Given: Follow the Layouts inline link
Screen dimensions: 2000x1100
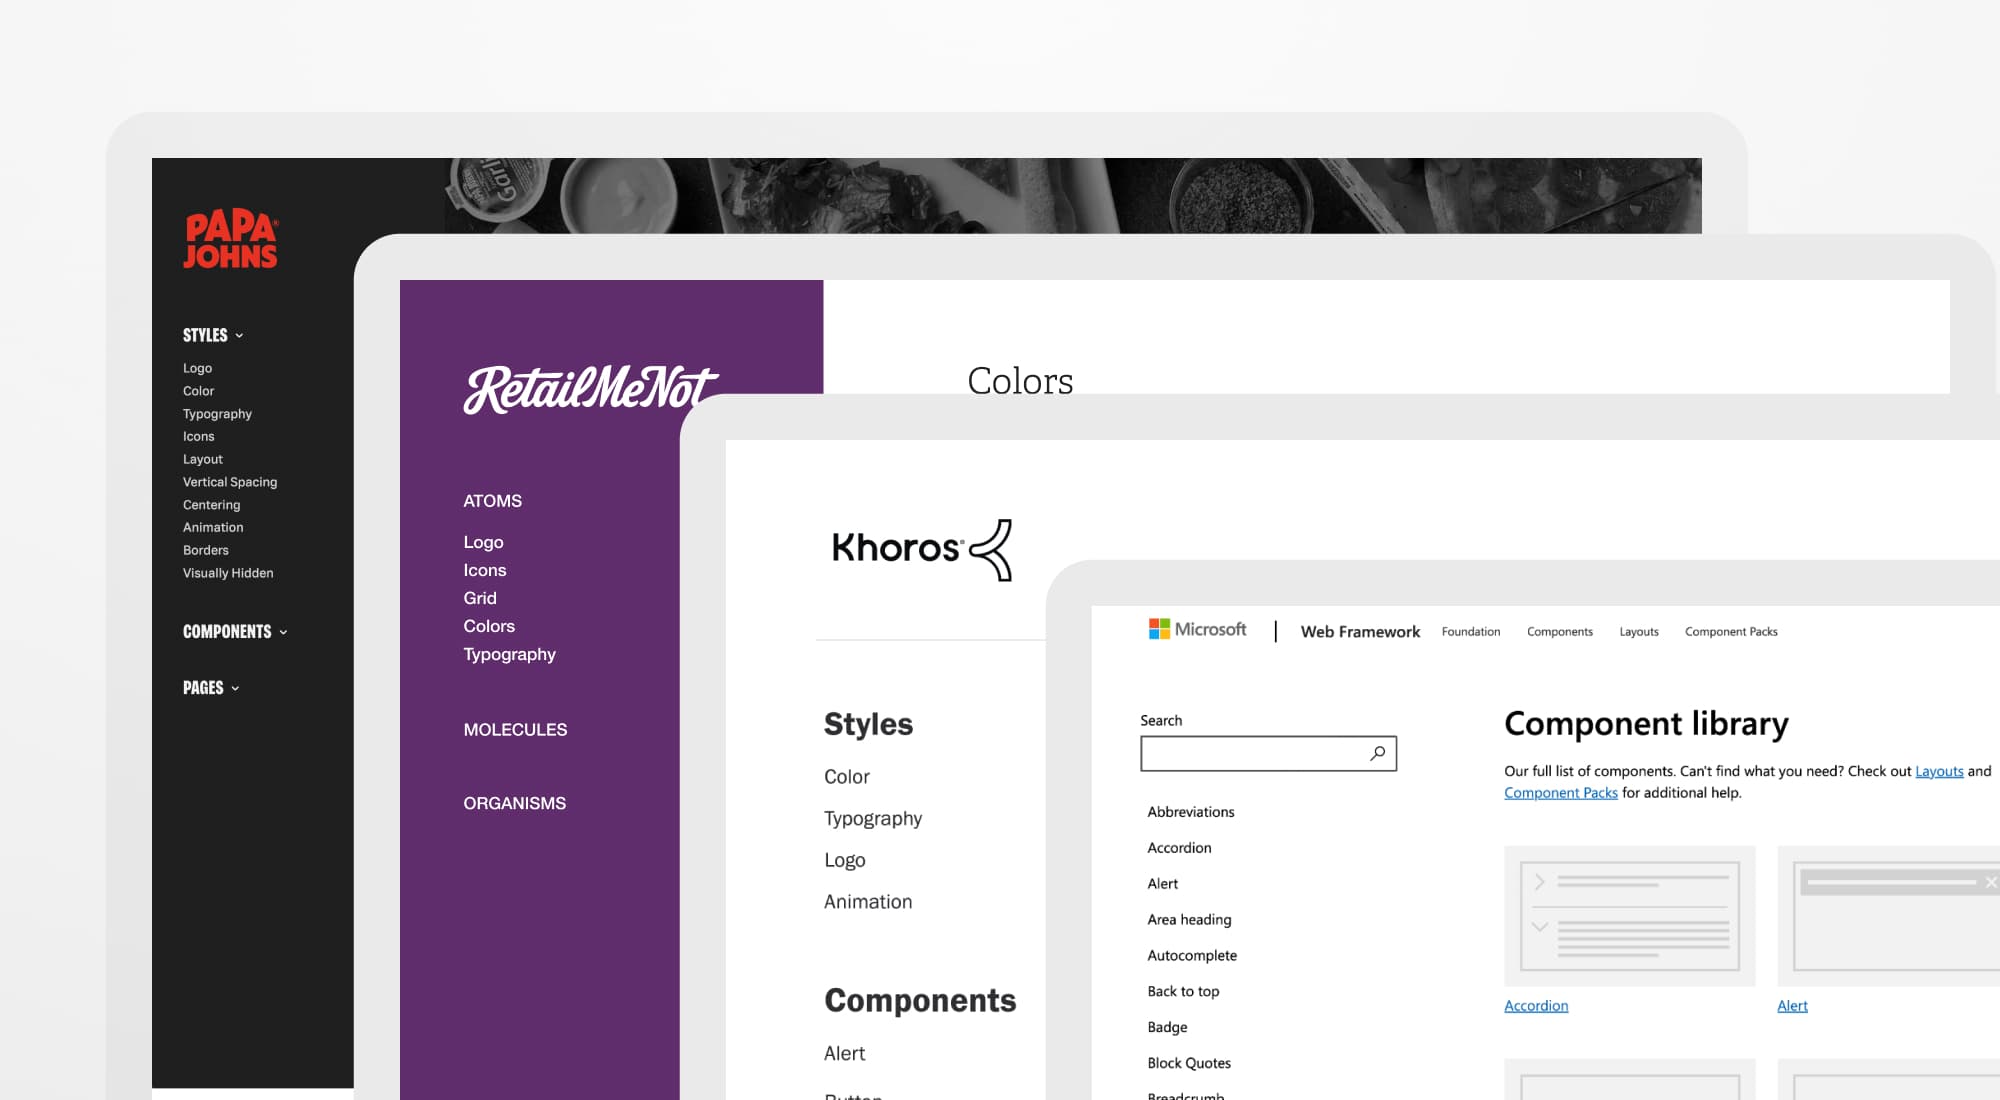Looking at the screenshot, I should 1939,772.
